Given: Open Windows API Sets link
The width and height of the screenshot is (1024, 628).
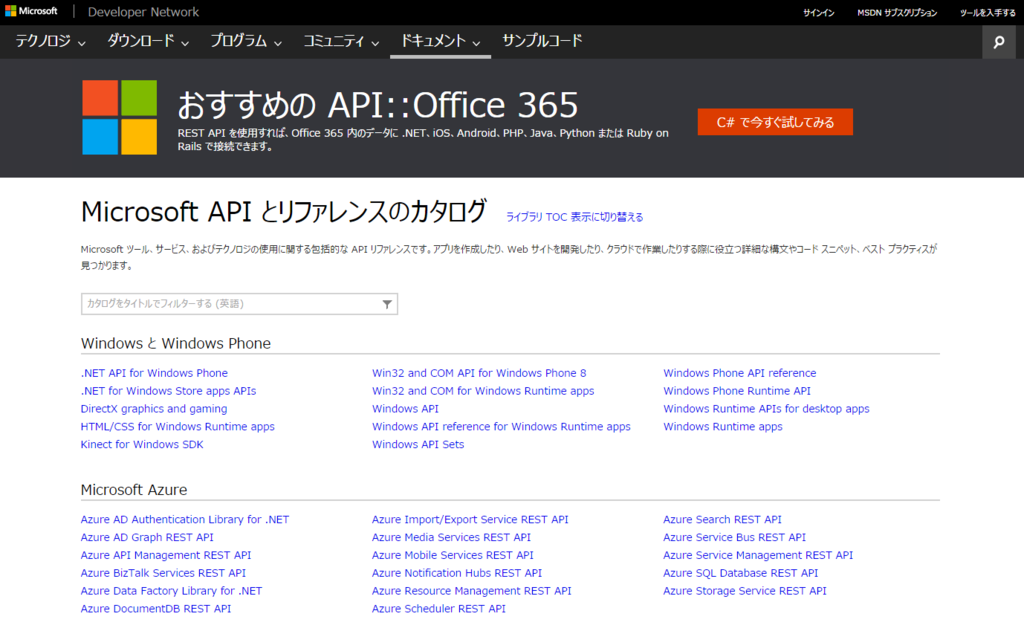Looking at the screenshot, I should 418,444.
